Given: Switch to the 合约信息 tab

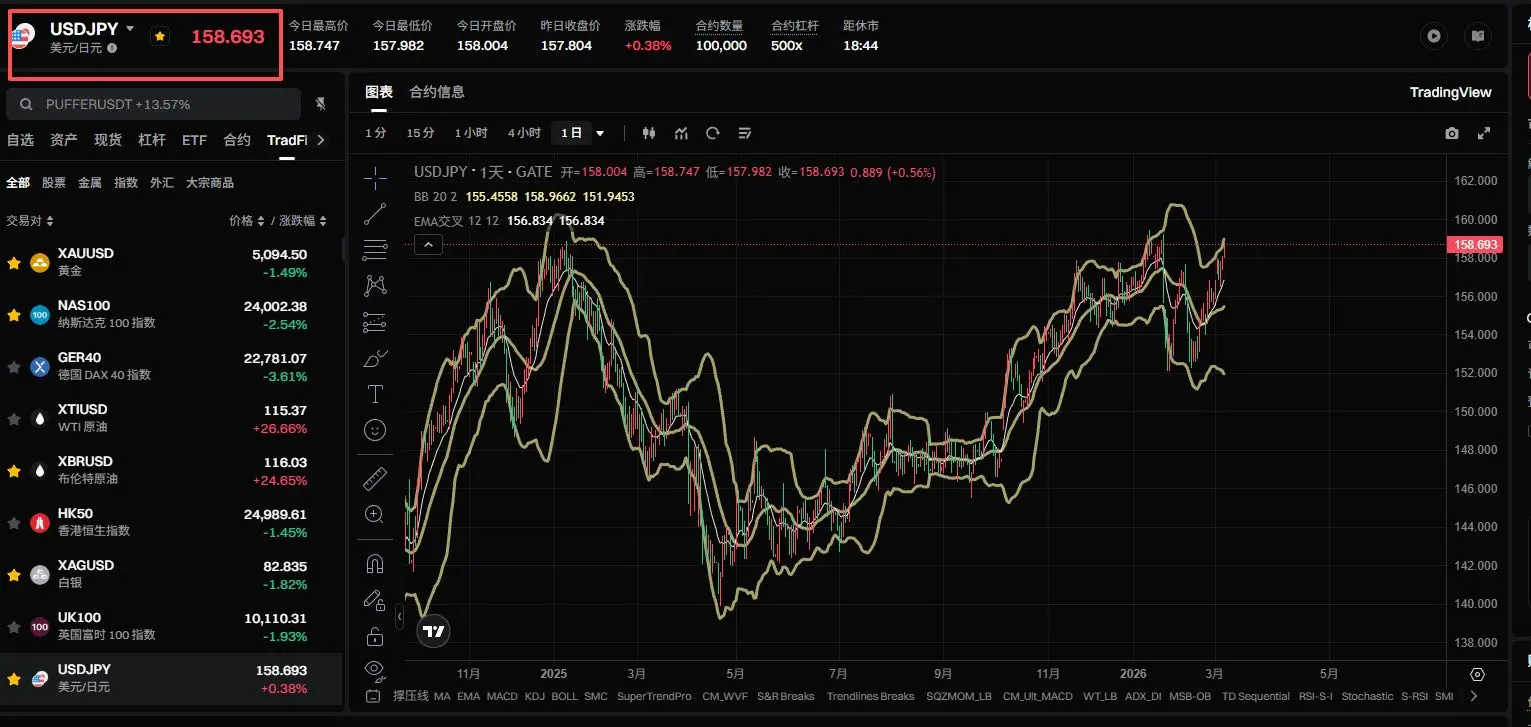Looking at the screenshot, I should [437, 92].
